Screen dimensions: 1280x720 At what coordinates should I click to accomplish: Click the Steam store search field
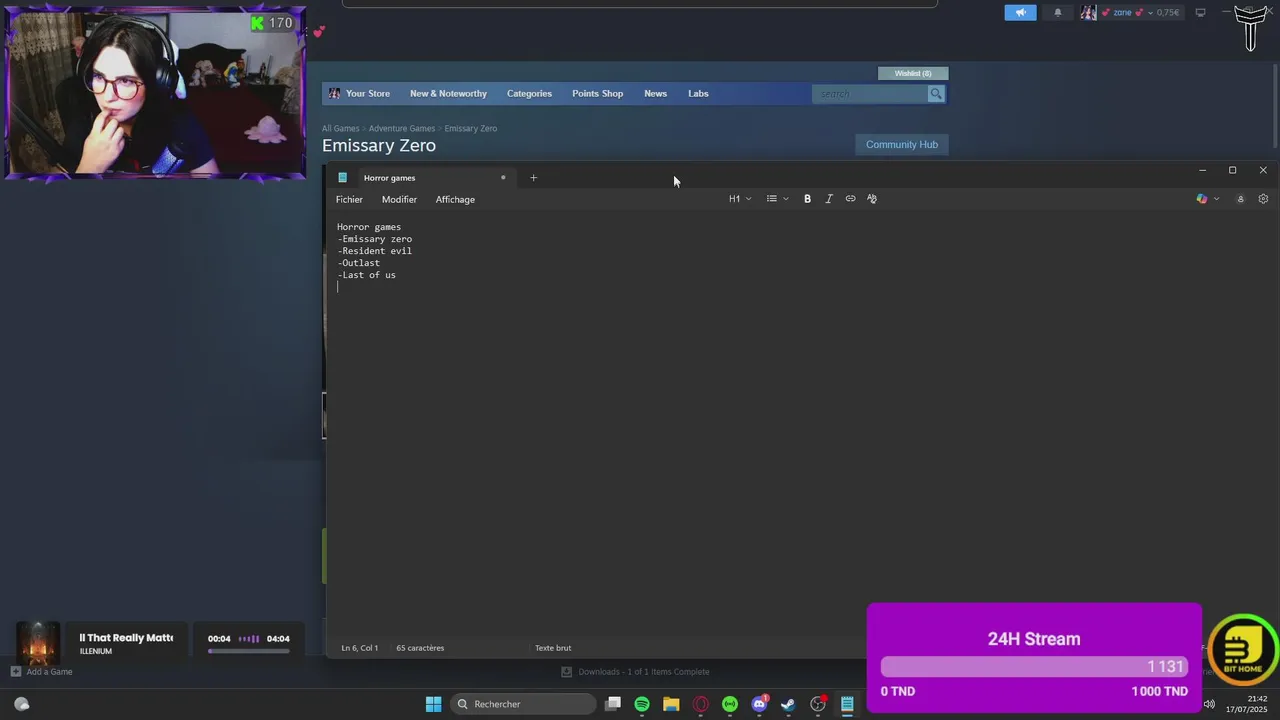click(870, 94)
